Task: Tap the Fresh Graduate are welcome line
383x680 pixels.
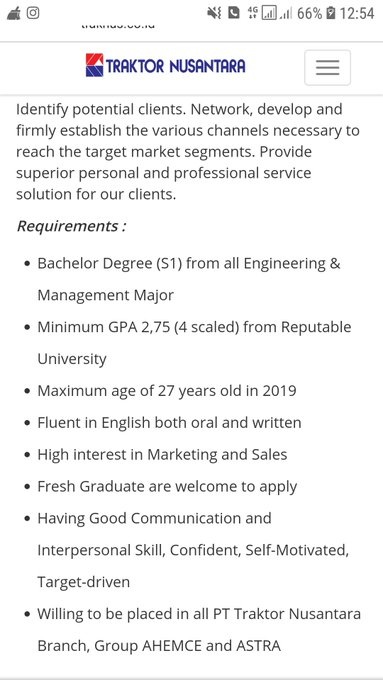Action: coord(167,487)
